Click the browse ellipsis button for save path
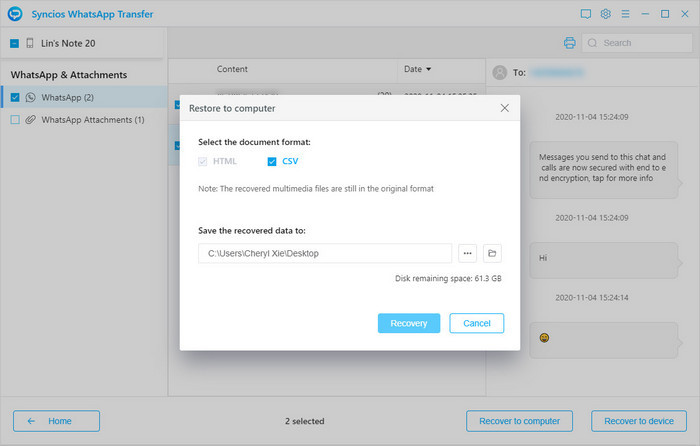The width and height of the screenshot is (700, 446). click(x=467, y=253)
